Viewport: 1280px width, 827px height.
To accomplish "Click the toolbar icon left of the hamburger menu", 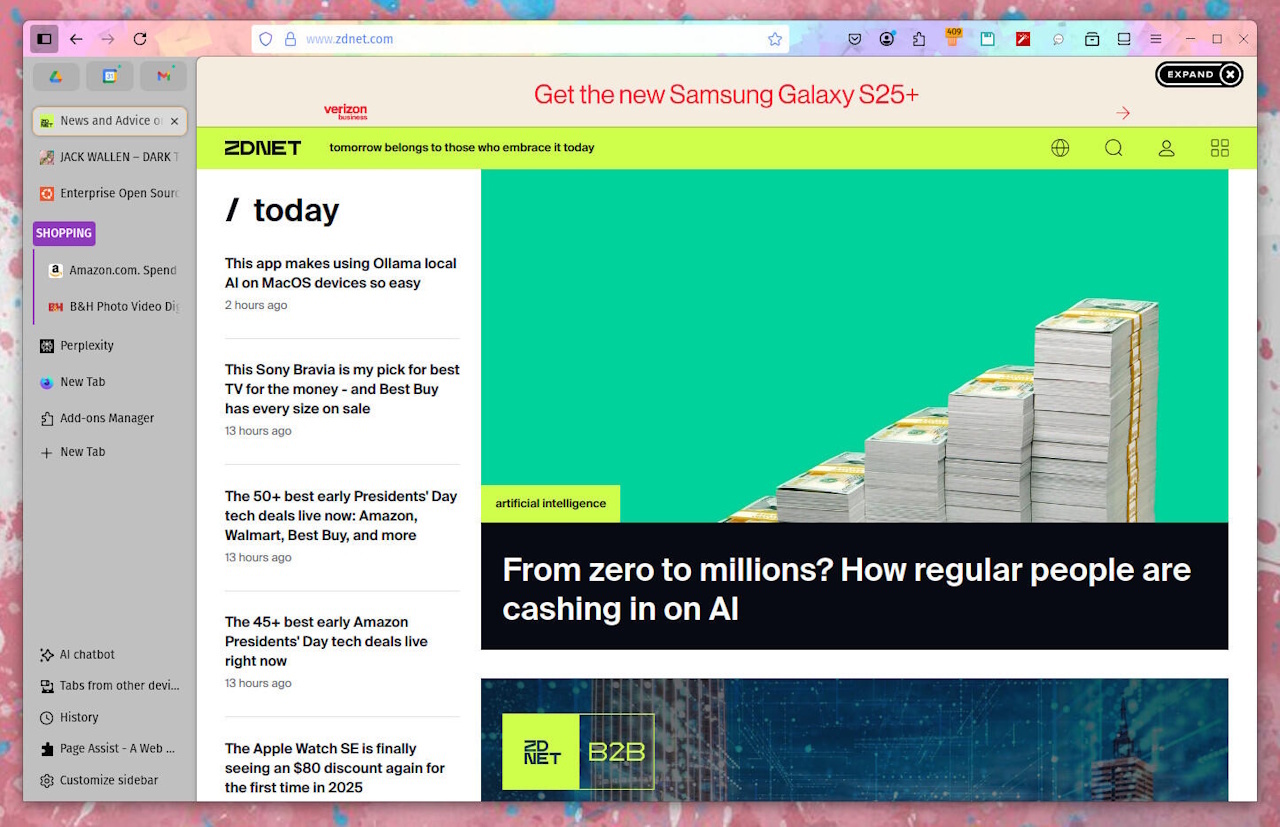I will click(1124, 39).
